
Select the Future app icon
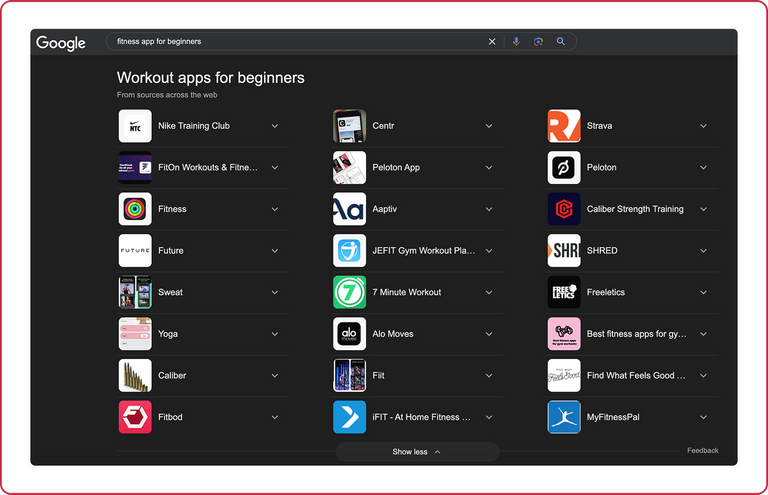pyautogui.click(x=135, y=251)
